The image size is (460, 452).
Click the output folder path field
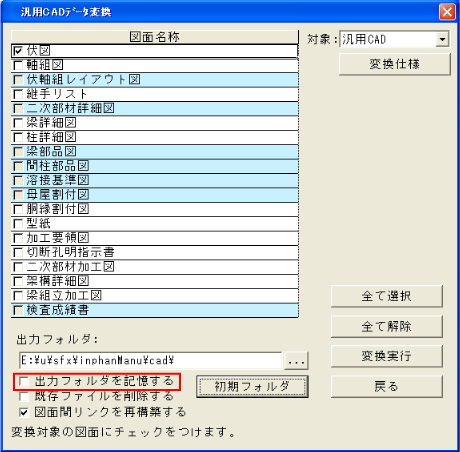coord(151,361)
